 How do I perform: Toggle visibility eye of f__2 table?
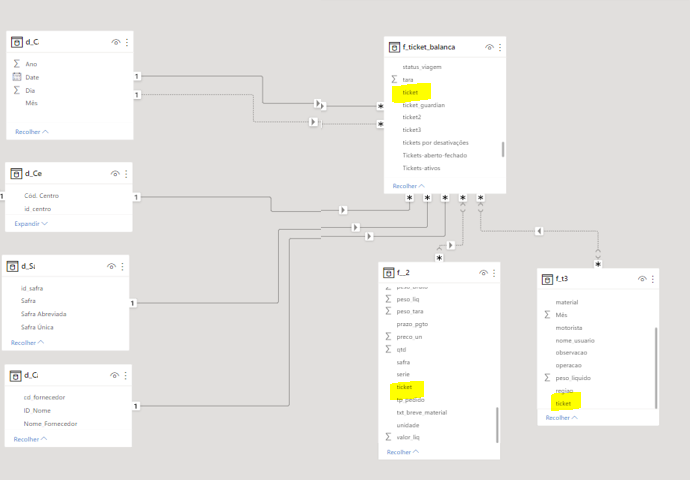click(x=483, y=273)
